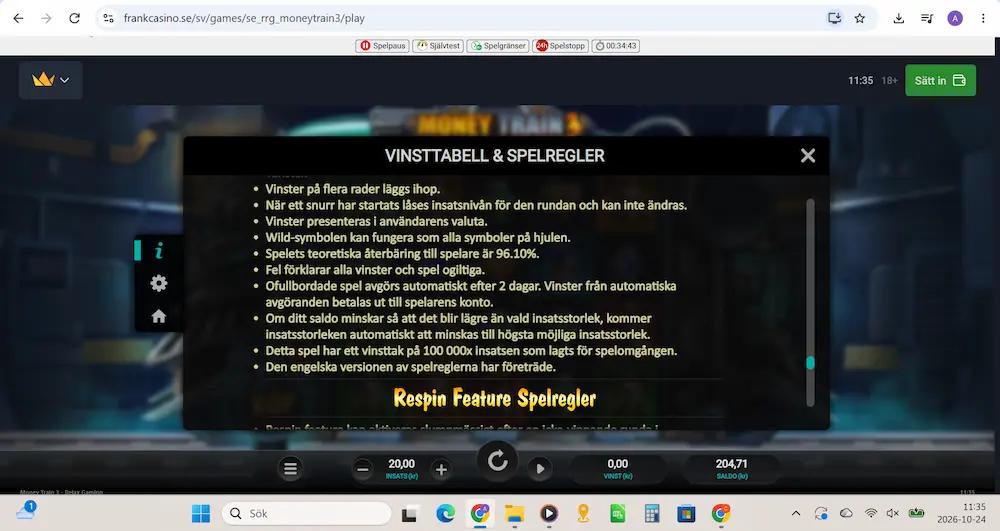Click the 24h Spelstopp button
The image size is (1000, 531).
(x=560, y=46)
